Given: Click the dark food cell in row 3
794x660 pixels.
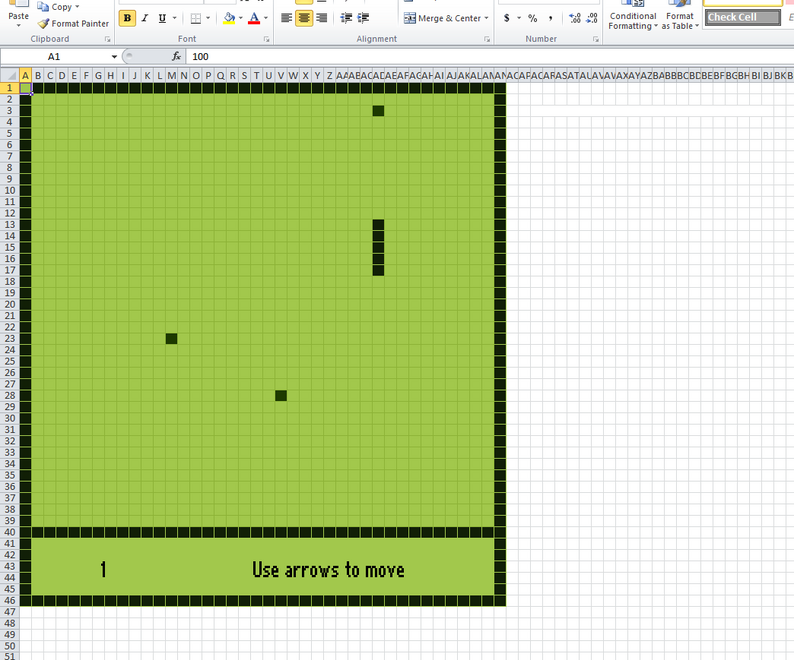Looking at the screenshot, I should 378,111.
